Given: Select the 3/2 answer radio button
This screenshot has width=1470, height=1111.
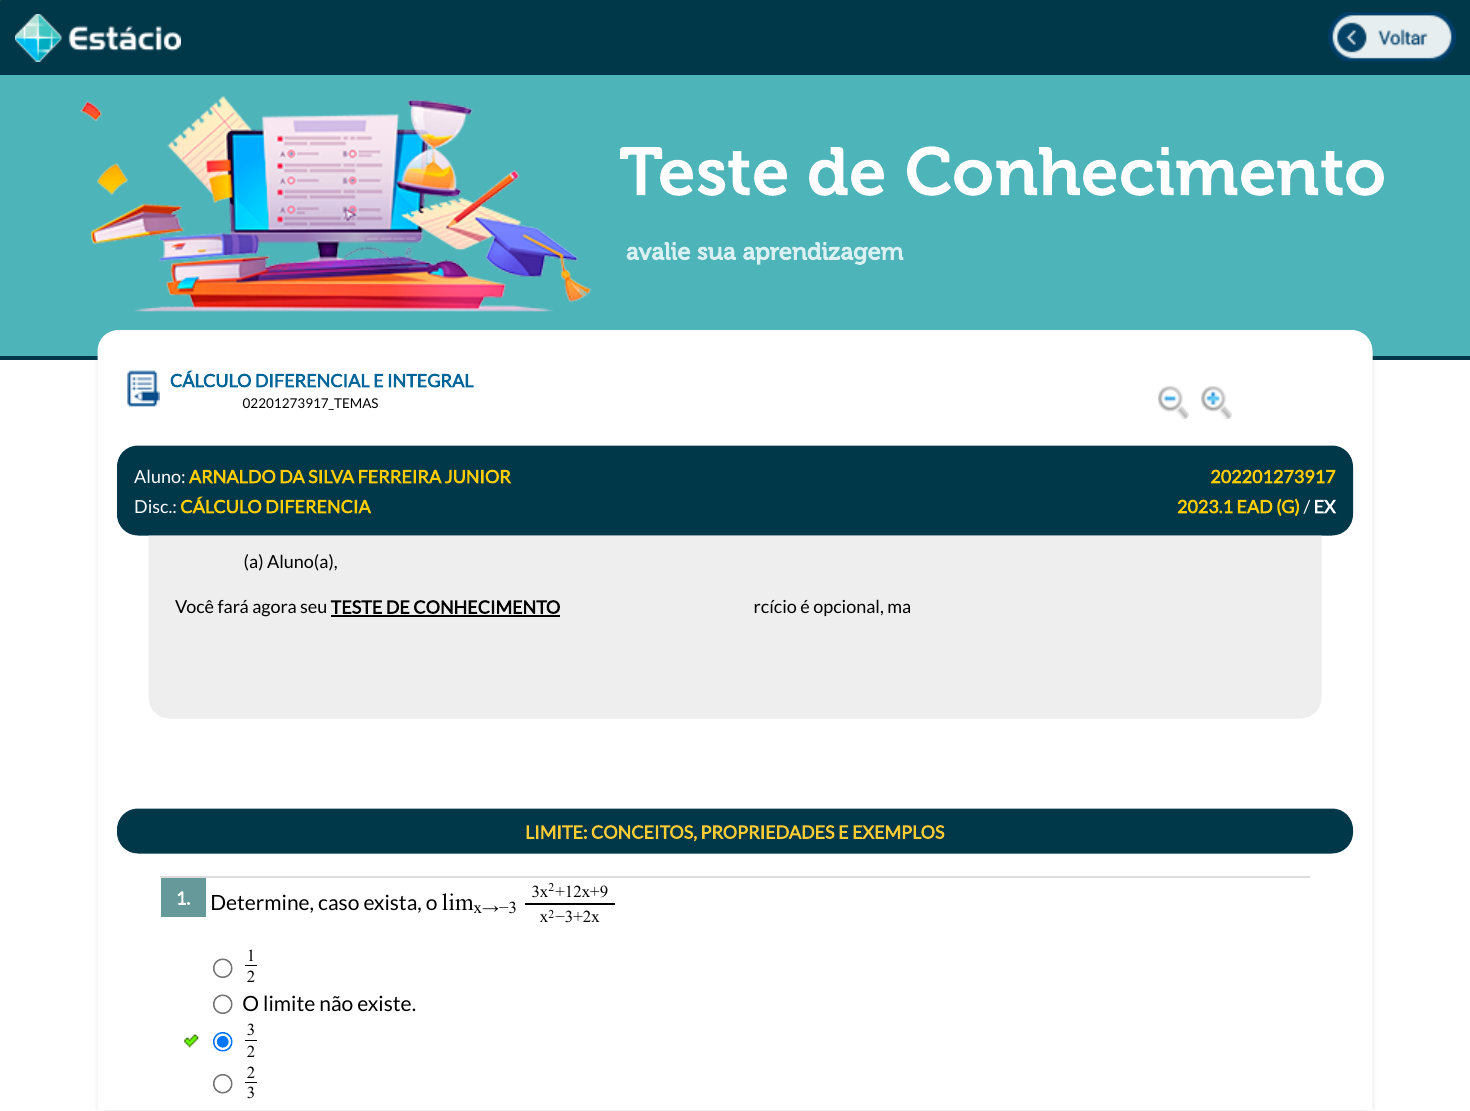Looking at the screenshot, I should [x=223, y=1042].
